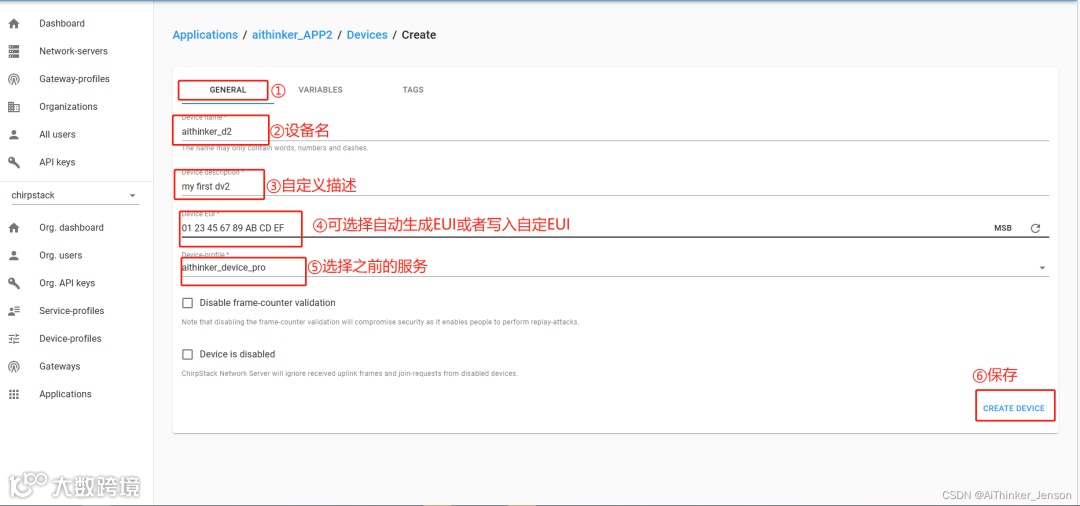Image resolution: width=1080 pixels, height=506 pixels.
Task: Tick the Device is disabled checkbox
Action: [187, 355]
